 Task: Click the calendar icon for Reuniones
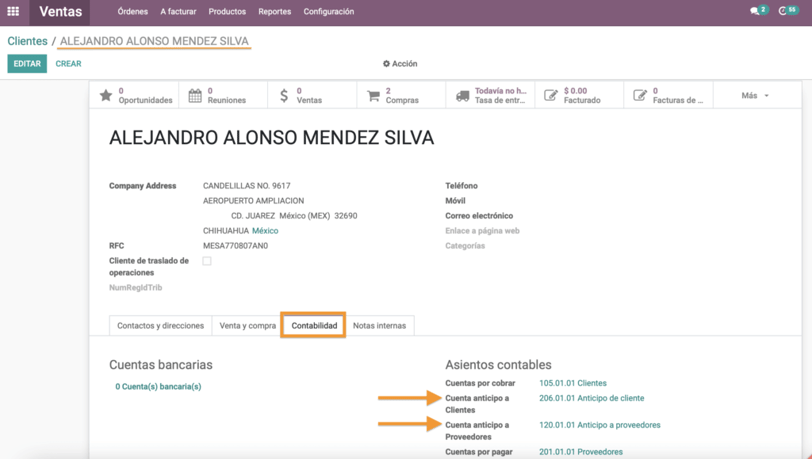(195, 95)
